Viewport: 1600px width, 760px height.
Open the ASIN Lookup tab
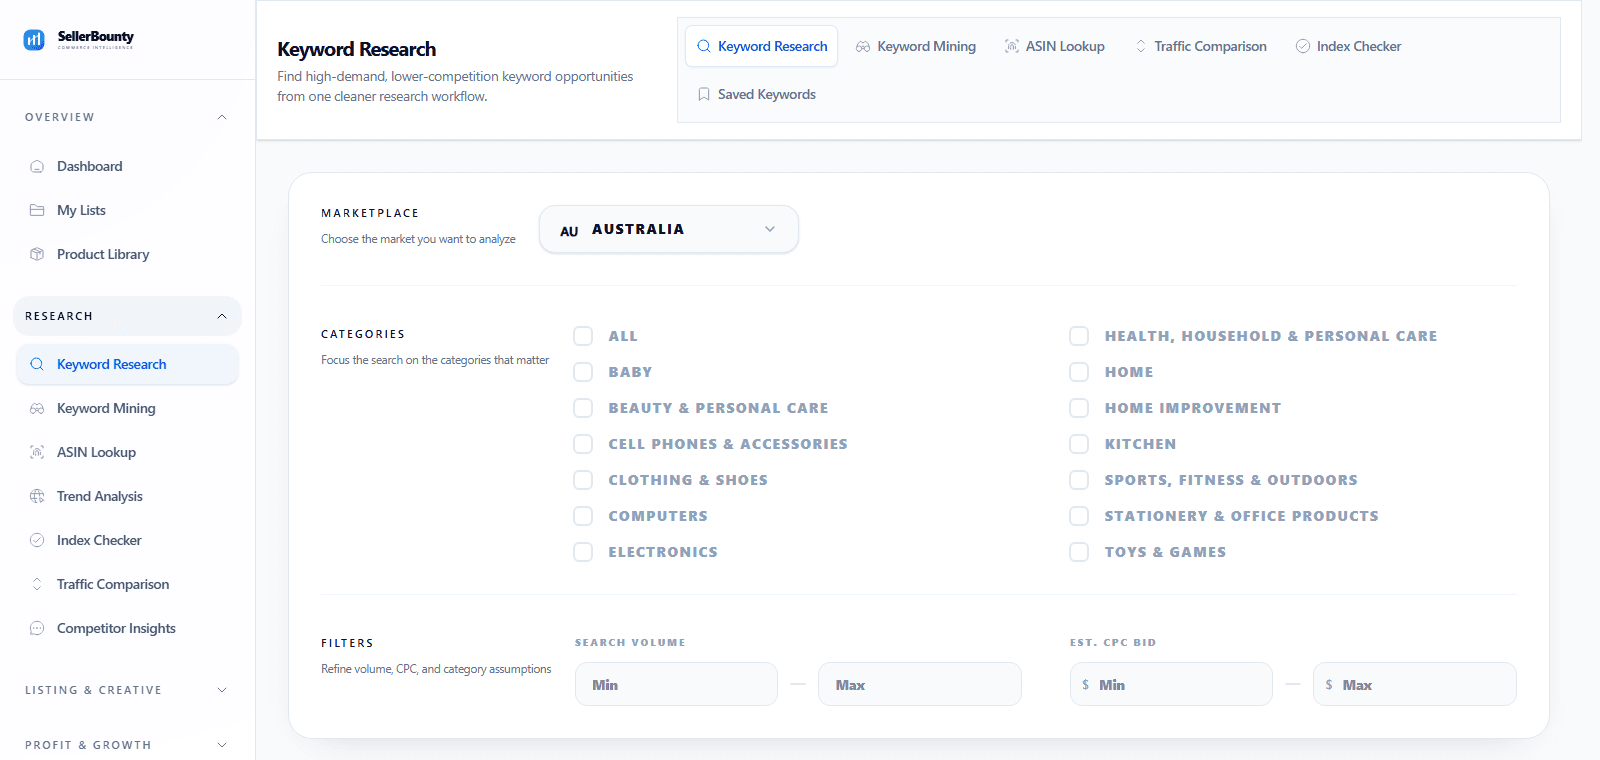pos(1055,47)
